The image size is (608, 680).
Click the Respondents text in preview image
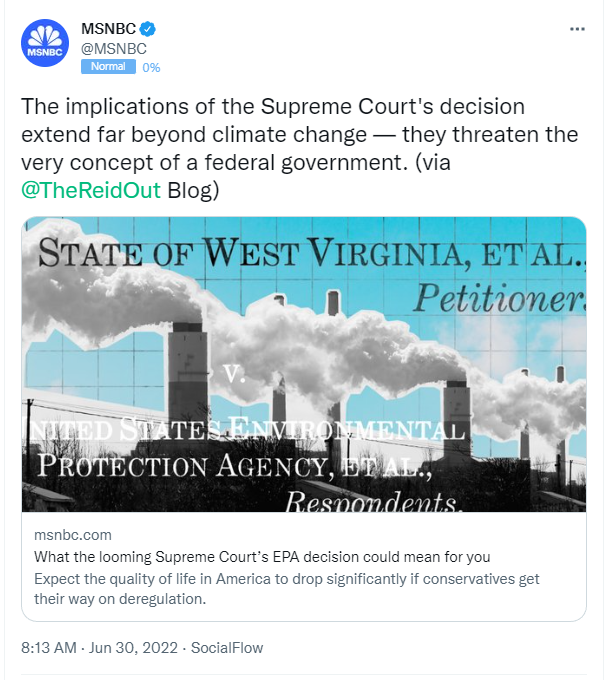(x=372, y=503)
